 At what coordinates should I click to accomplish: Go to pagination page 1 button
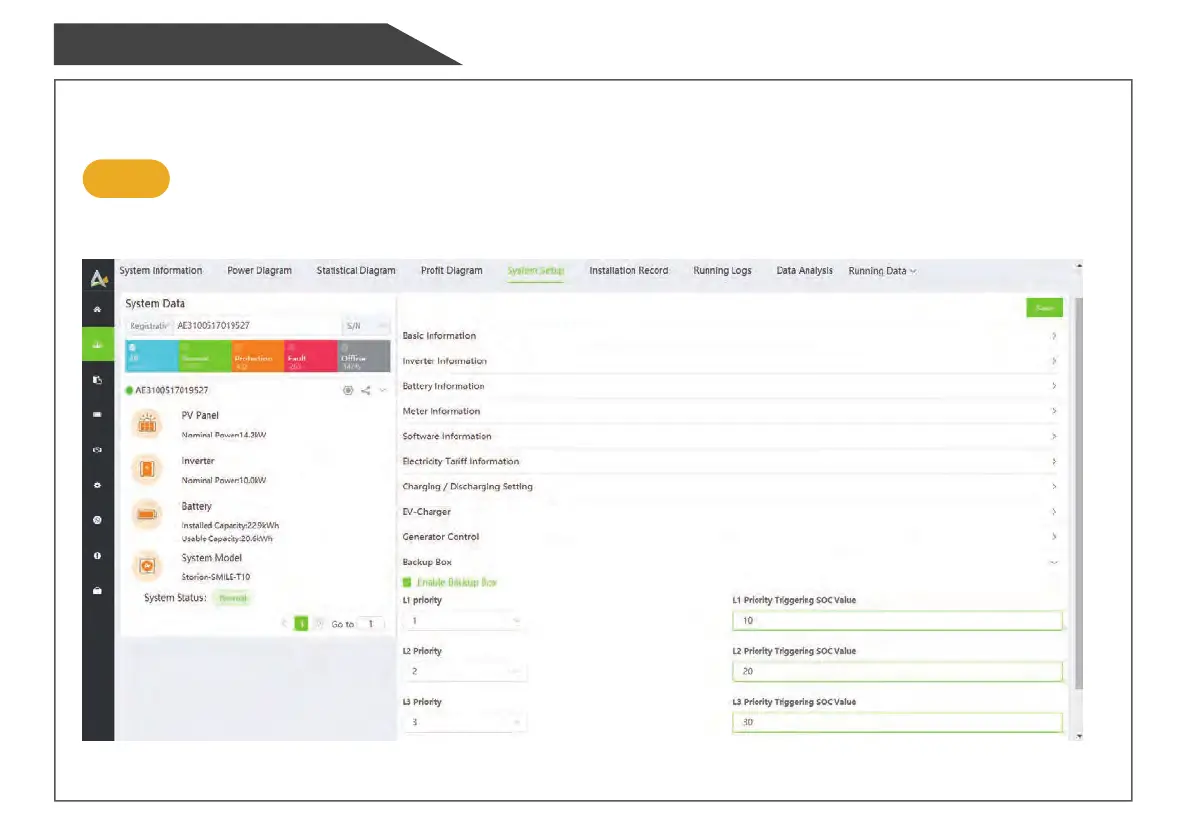[x=302, y=623]
